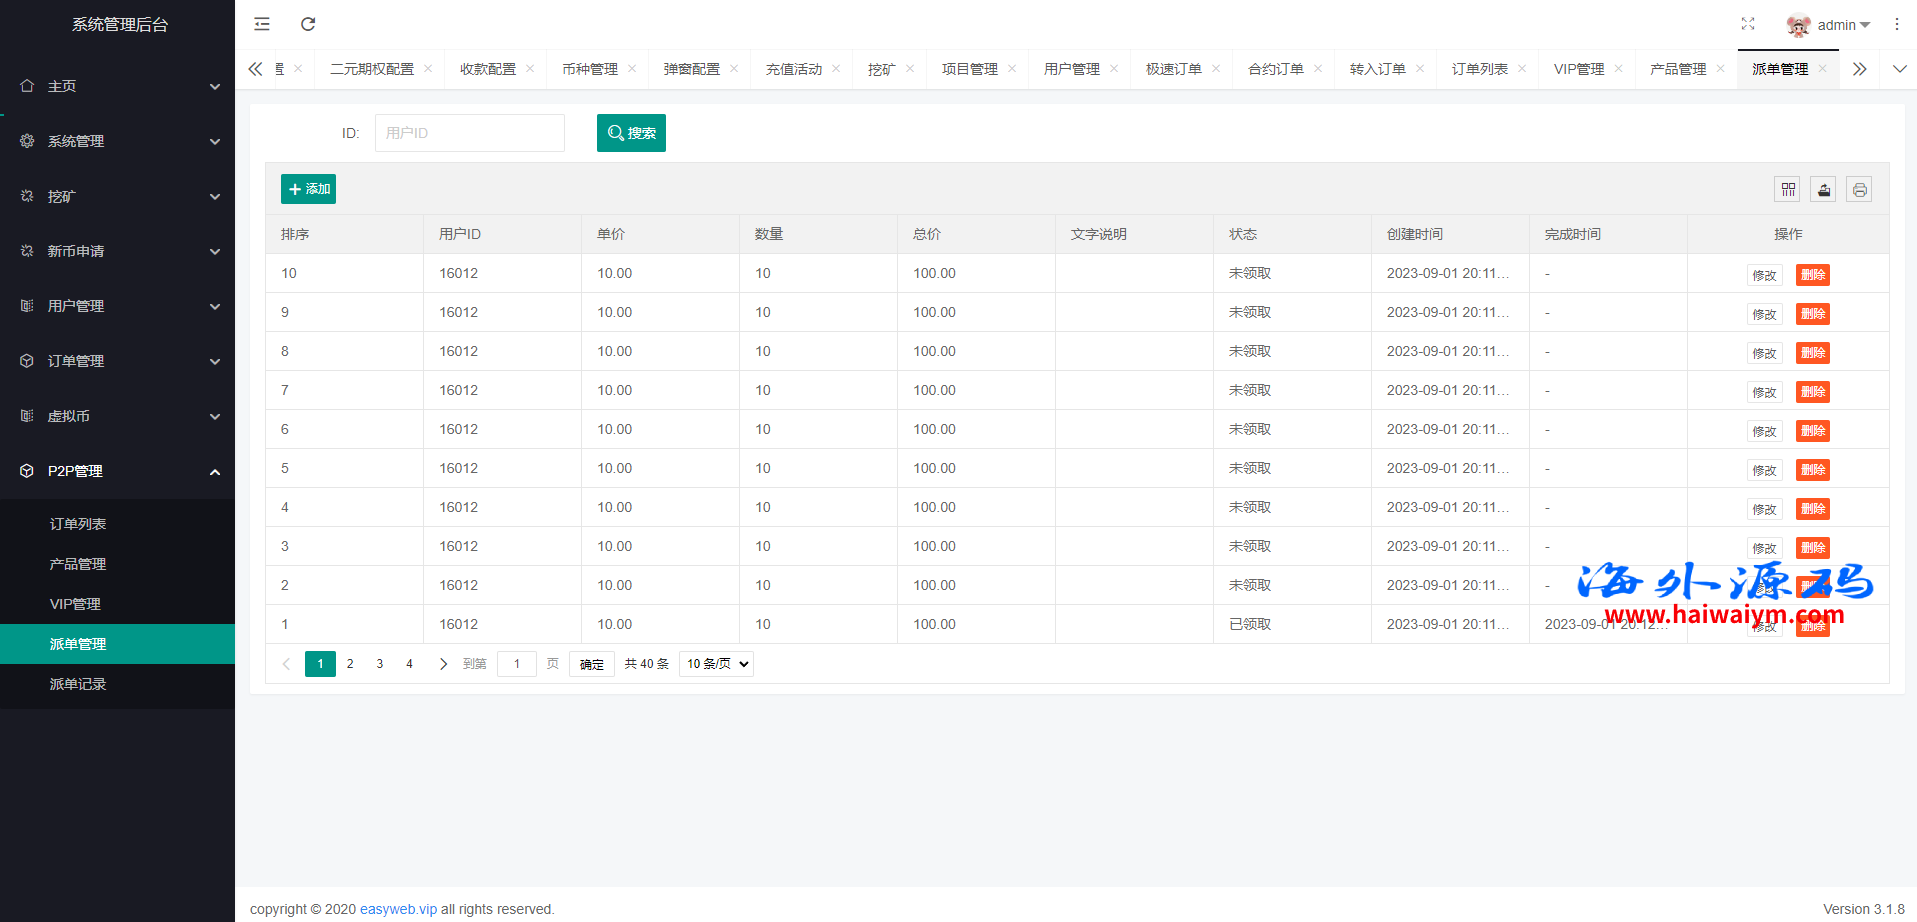The width and height of the screenshot is (1917, 922).
Task: Open the three-dot more options icon
Action: coord(1896,24)
